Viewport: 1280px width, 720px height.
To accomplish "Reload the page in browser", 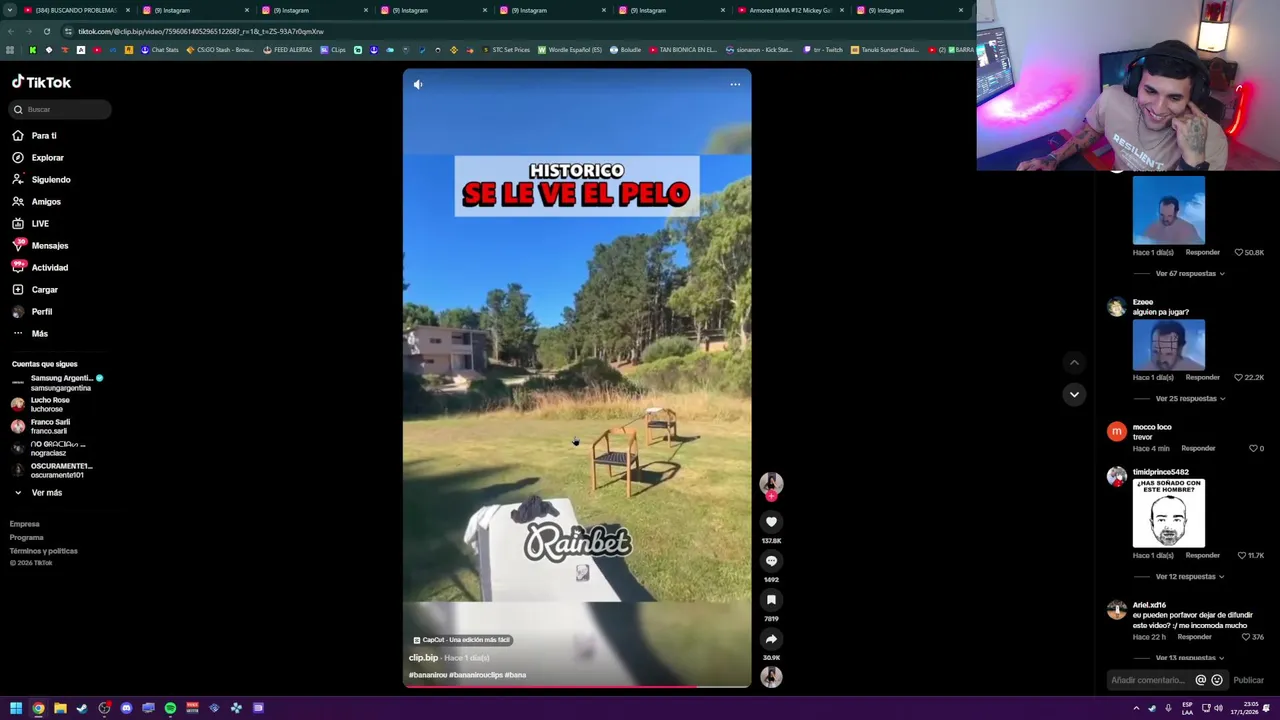I will [45, 31].
